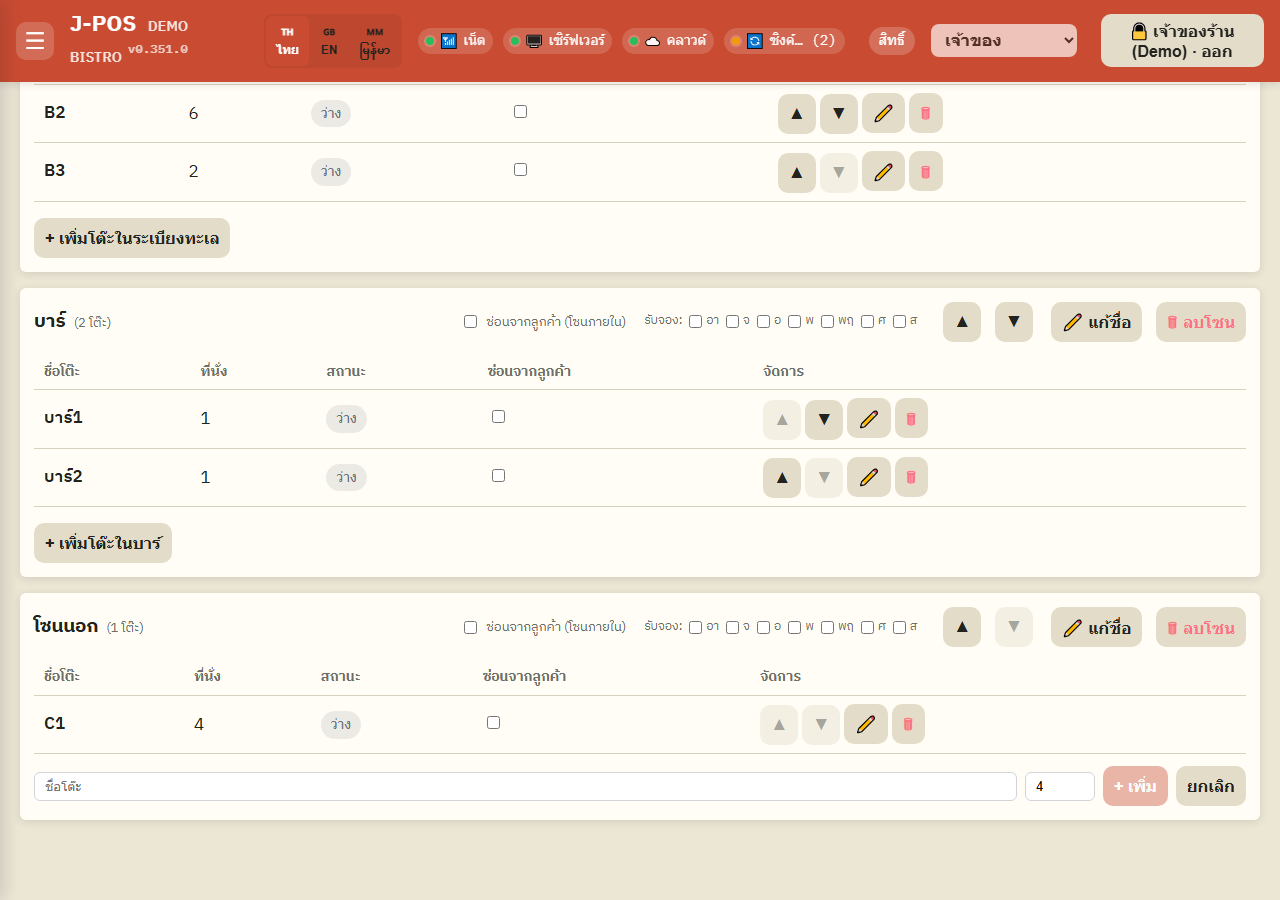
Task: Open the ซิงค์ (2) sync status indicator
Action: click(x=784, y=41)
